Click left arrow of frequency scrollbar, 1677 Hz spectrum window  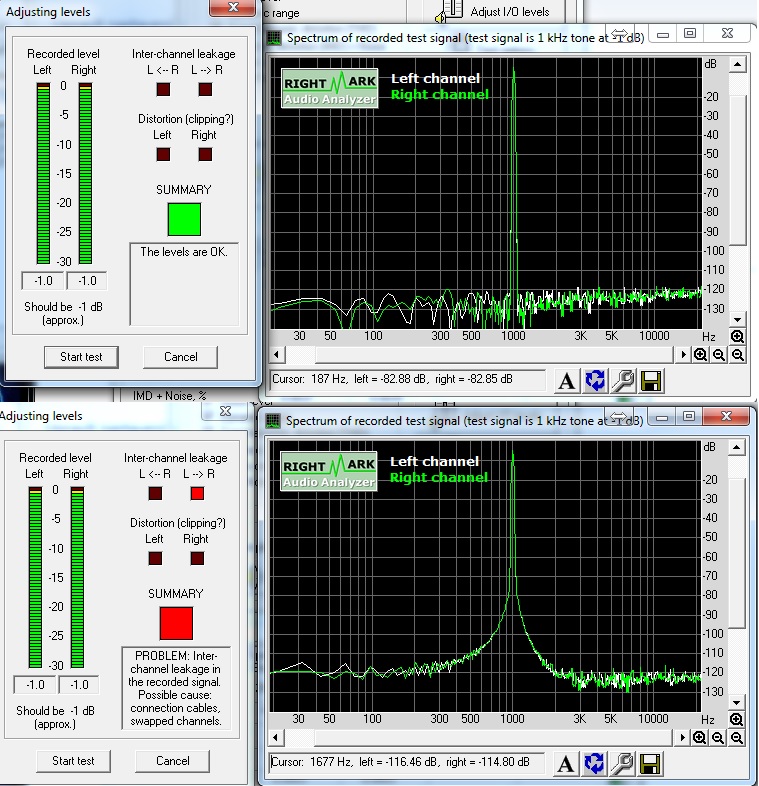(275, 738)
